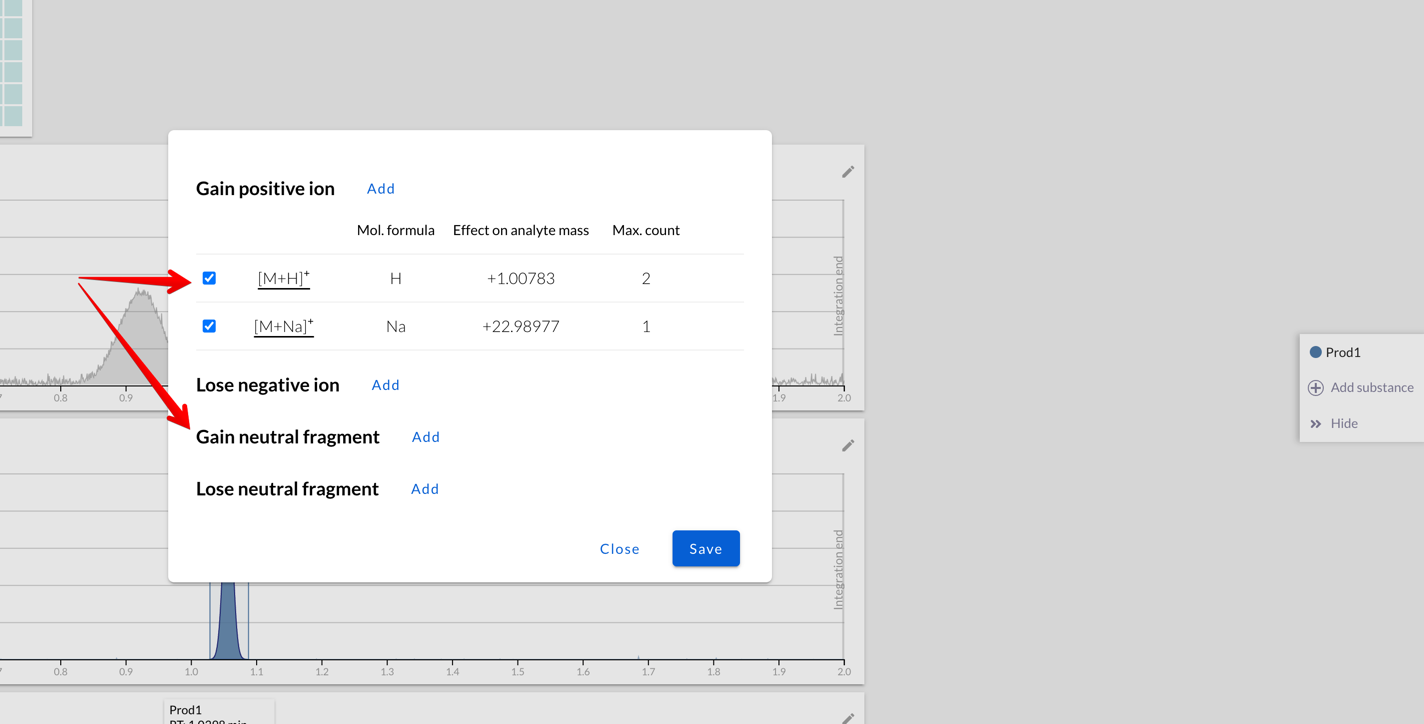Edit the top chromatogram via its pencil icon

[848, 171]
